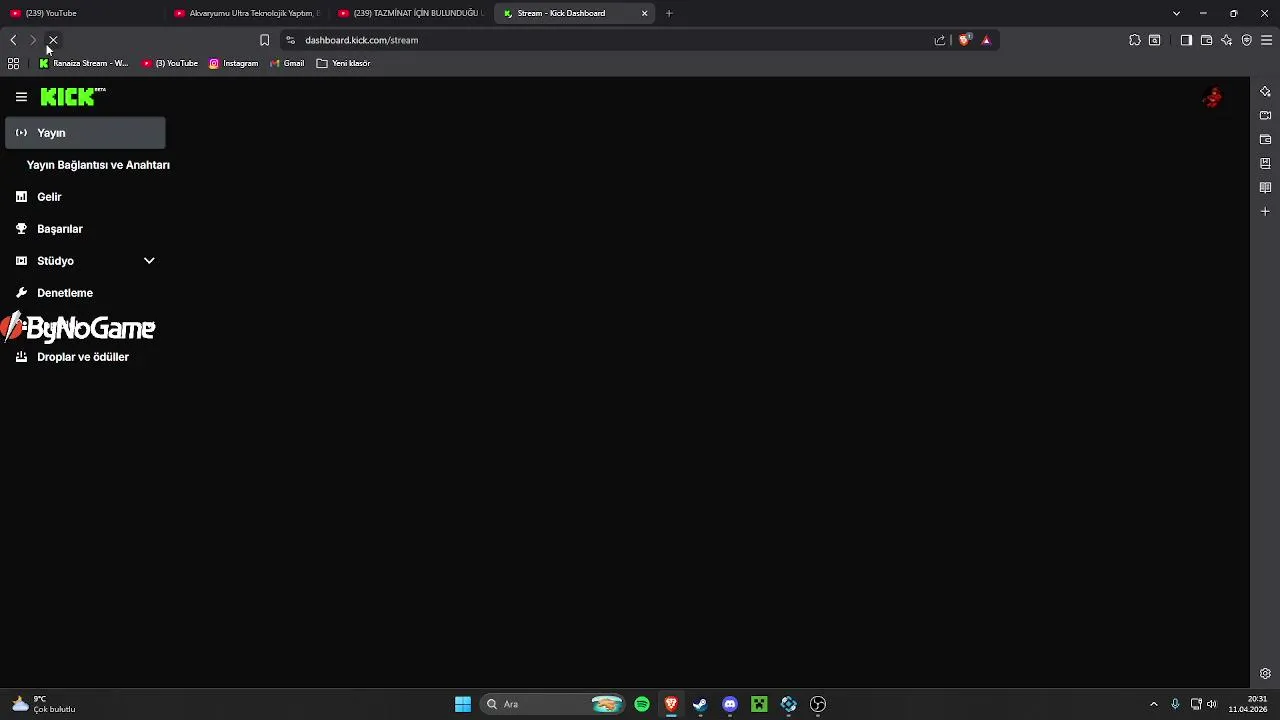
Task: Share this page link
Action: click(940, 40)
